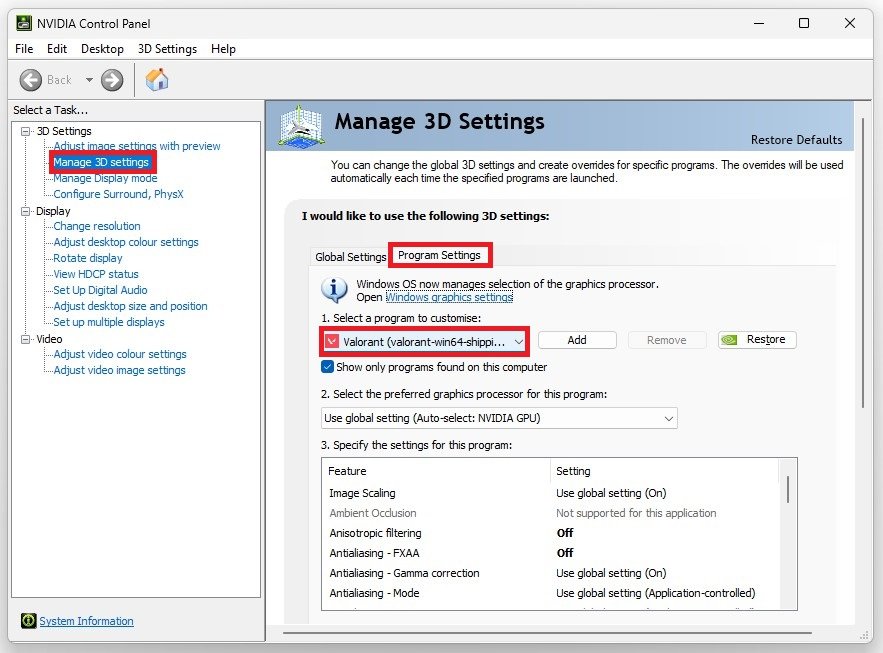Image resolution: width=883 pixels, height=653 pixels.
Task: Open the Windows graphics settings link
Action: pyautogui.click(x=450, y=297)
